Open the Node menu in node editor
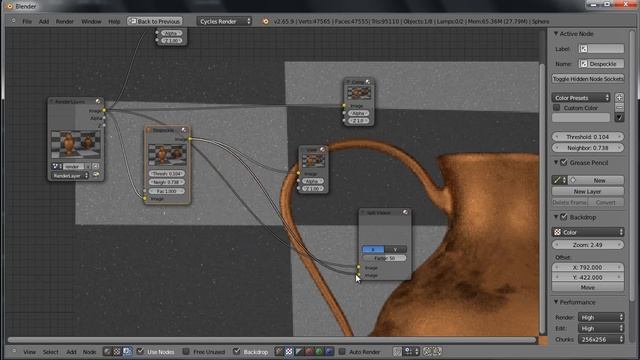The image size is (640, 360). (89, 352)
